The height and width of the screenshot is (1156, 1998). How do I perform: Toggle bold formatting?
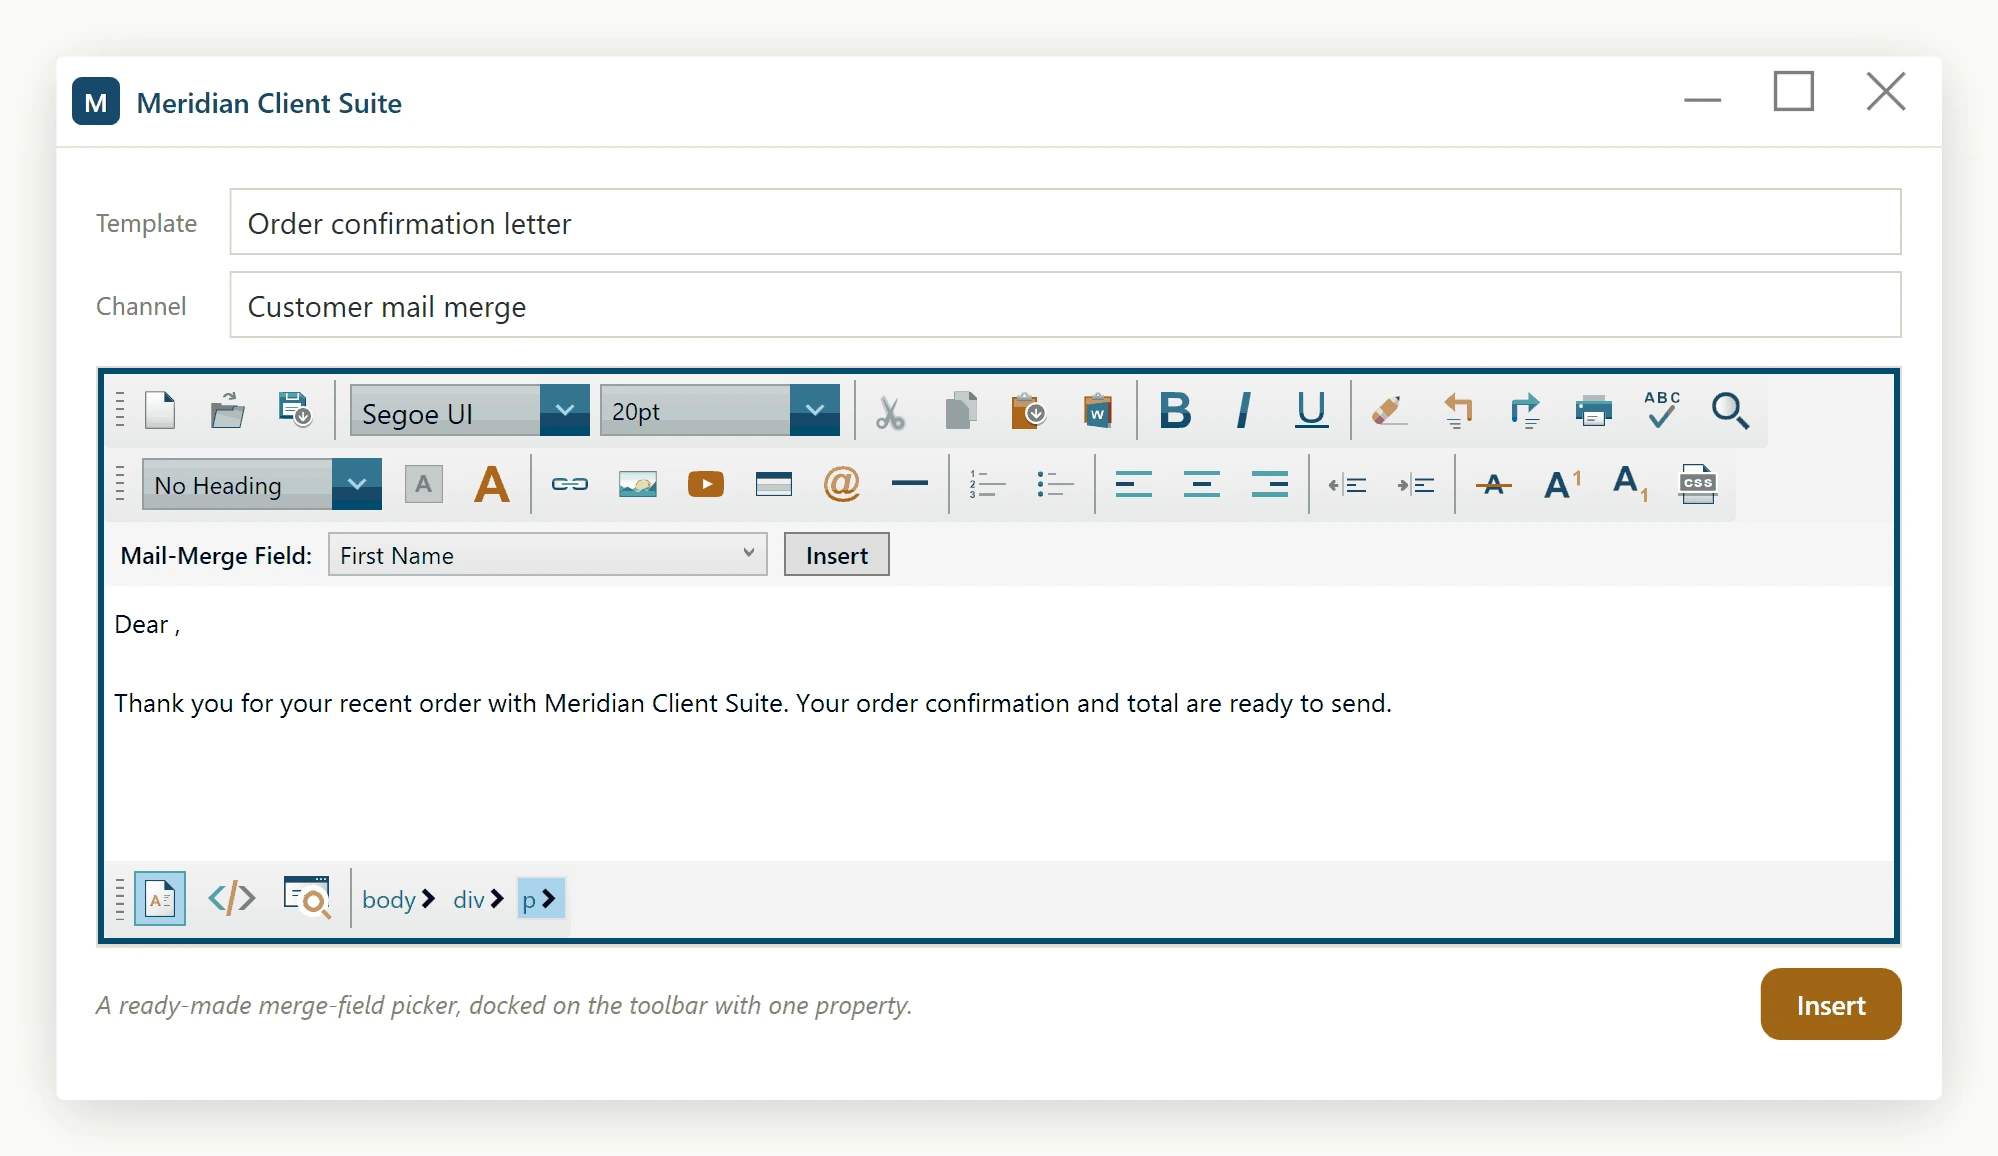(x=1175, y=411)
